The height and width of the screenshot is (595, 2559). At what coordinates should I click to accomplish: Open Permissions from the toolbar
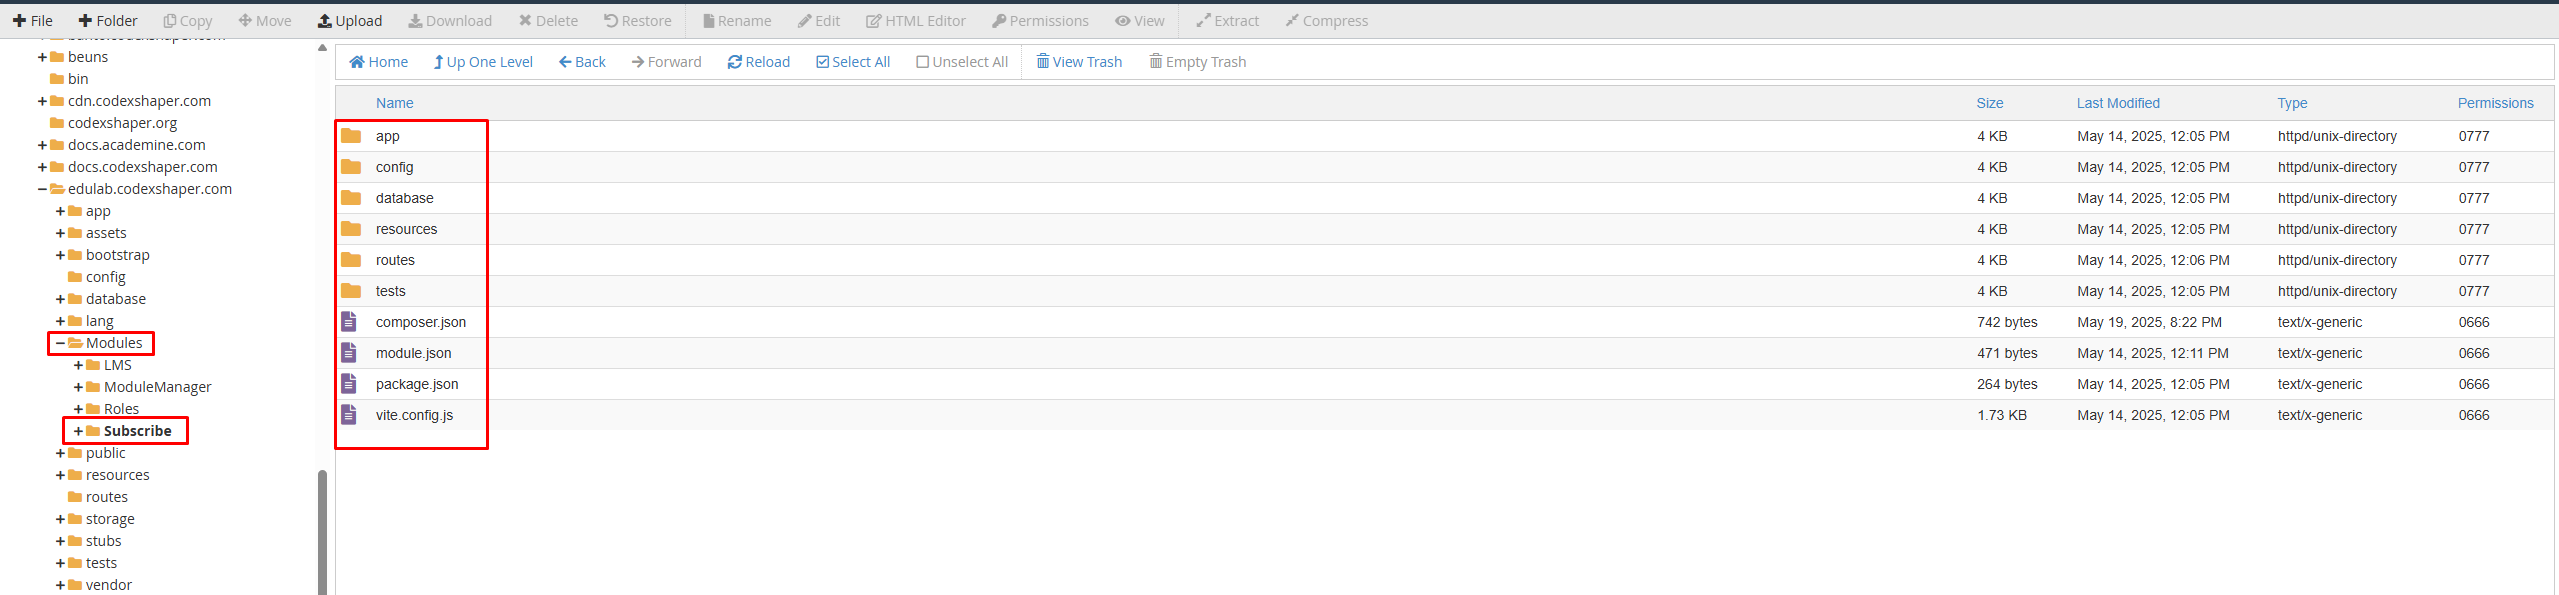1040,20
